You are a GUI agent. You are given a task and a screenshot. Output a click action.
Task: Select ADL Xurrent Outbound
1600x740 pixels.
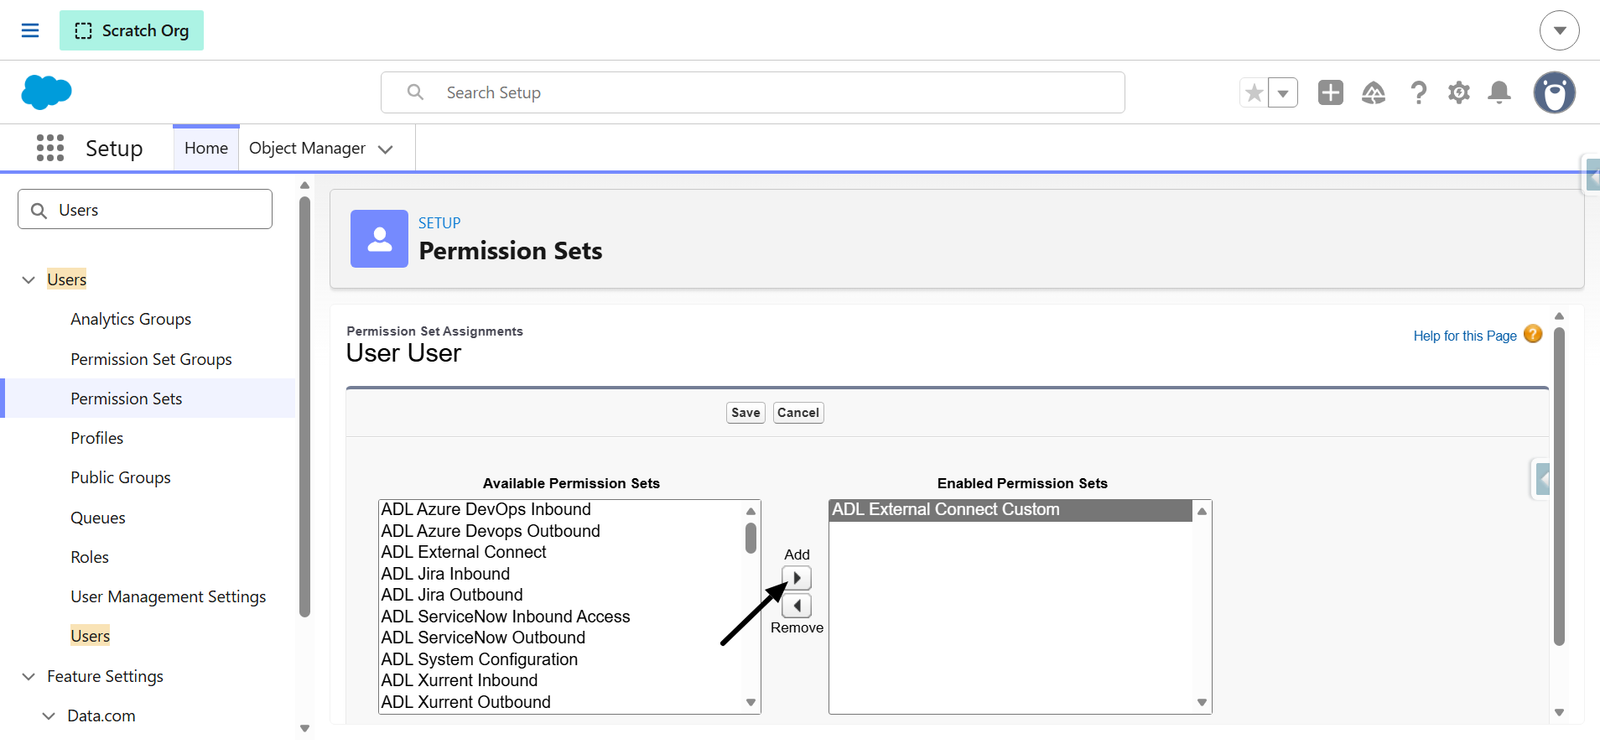coord(465,702)
